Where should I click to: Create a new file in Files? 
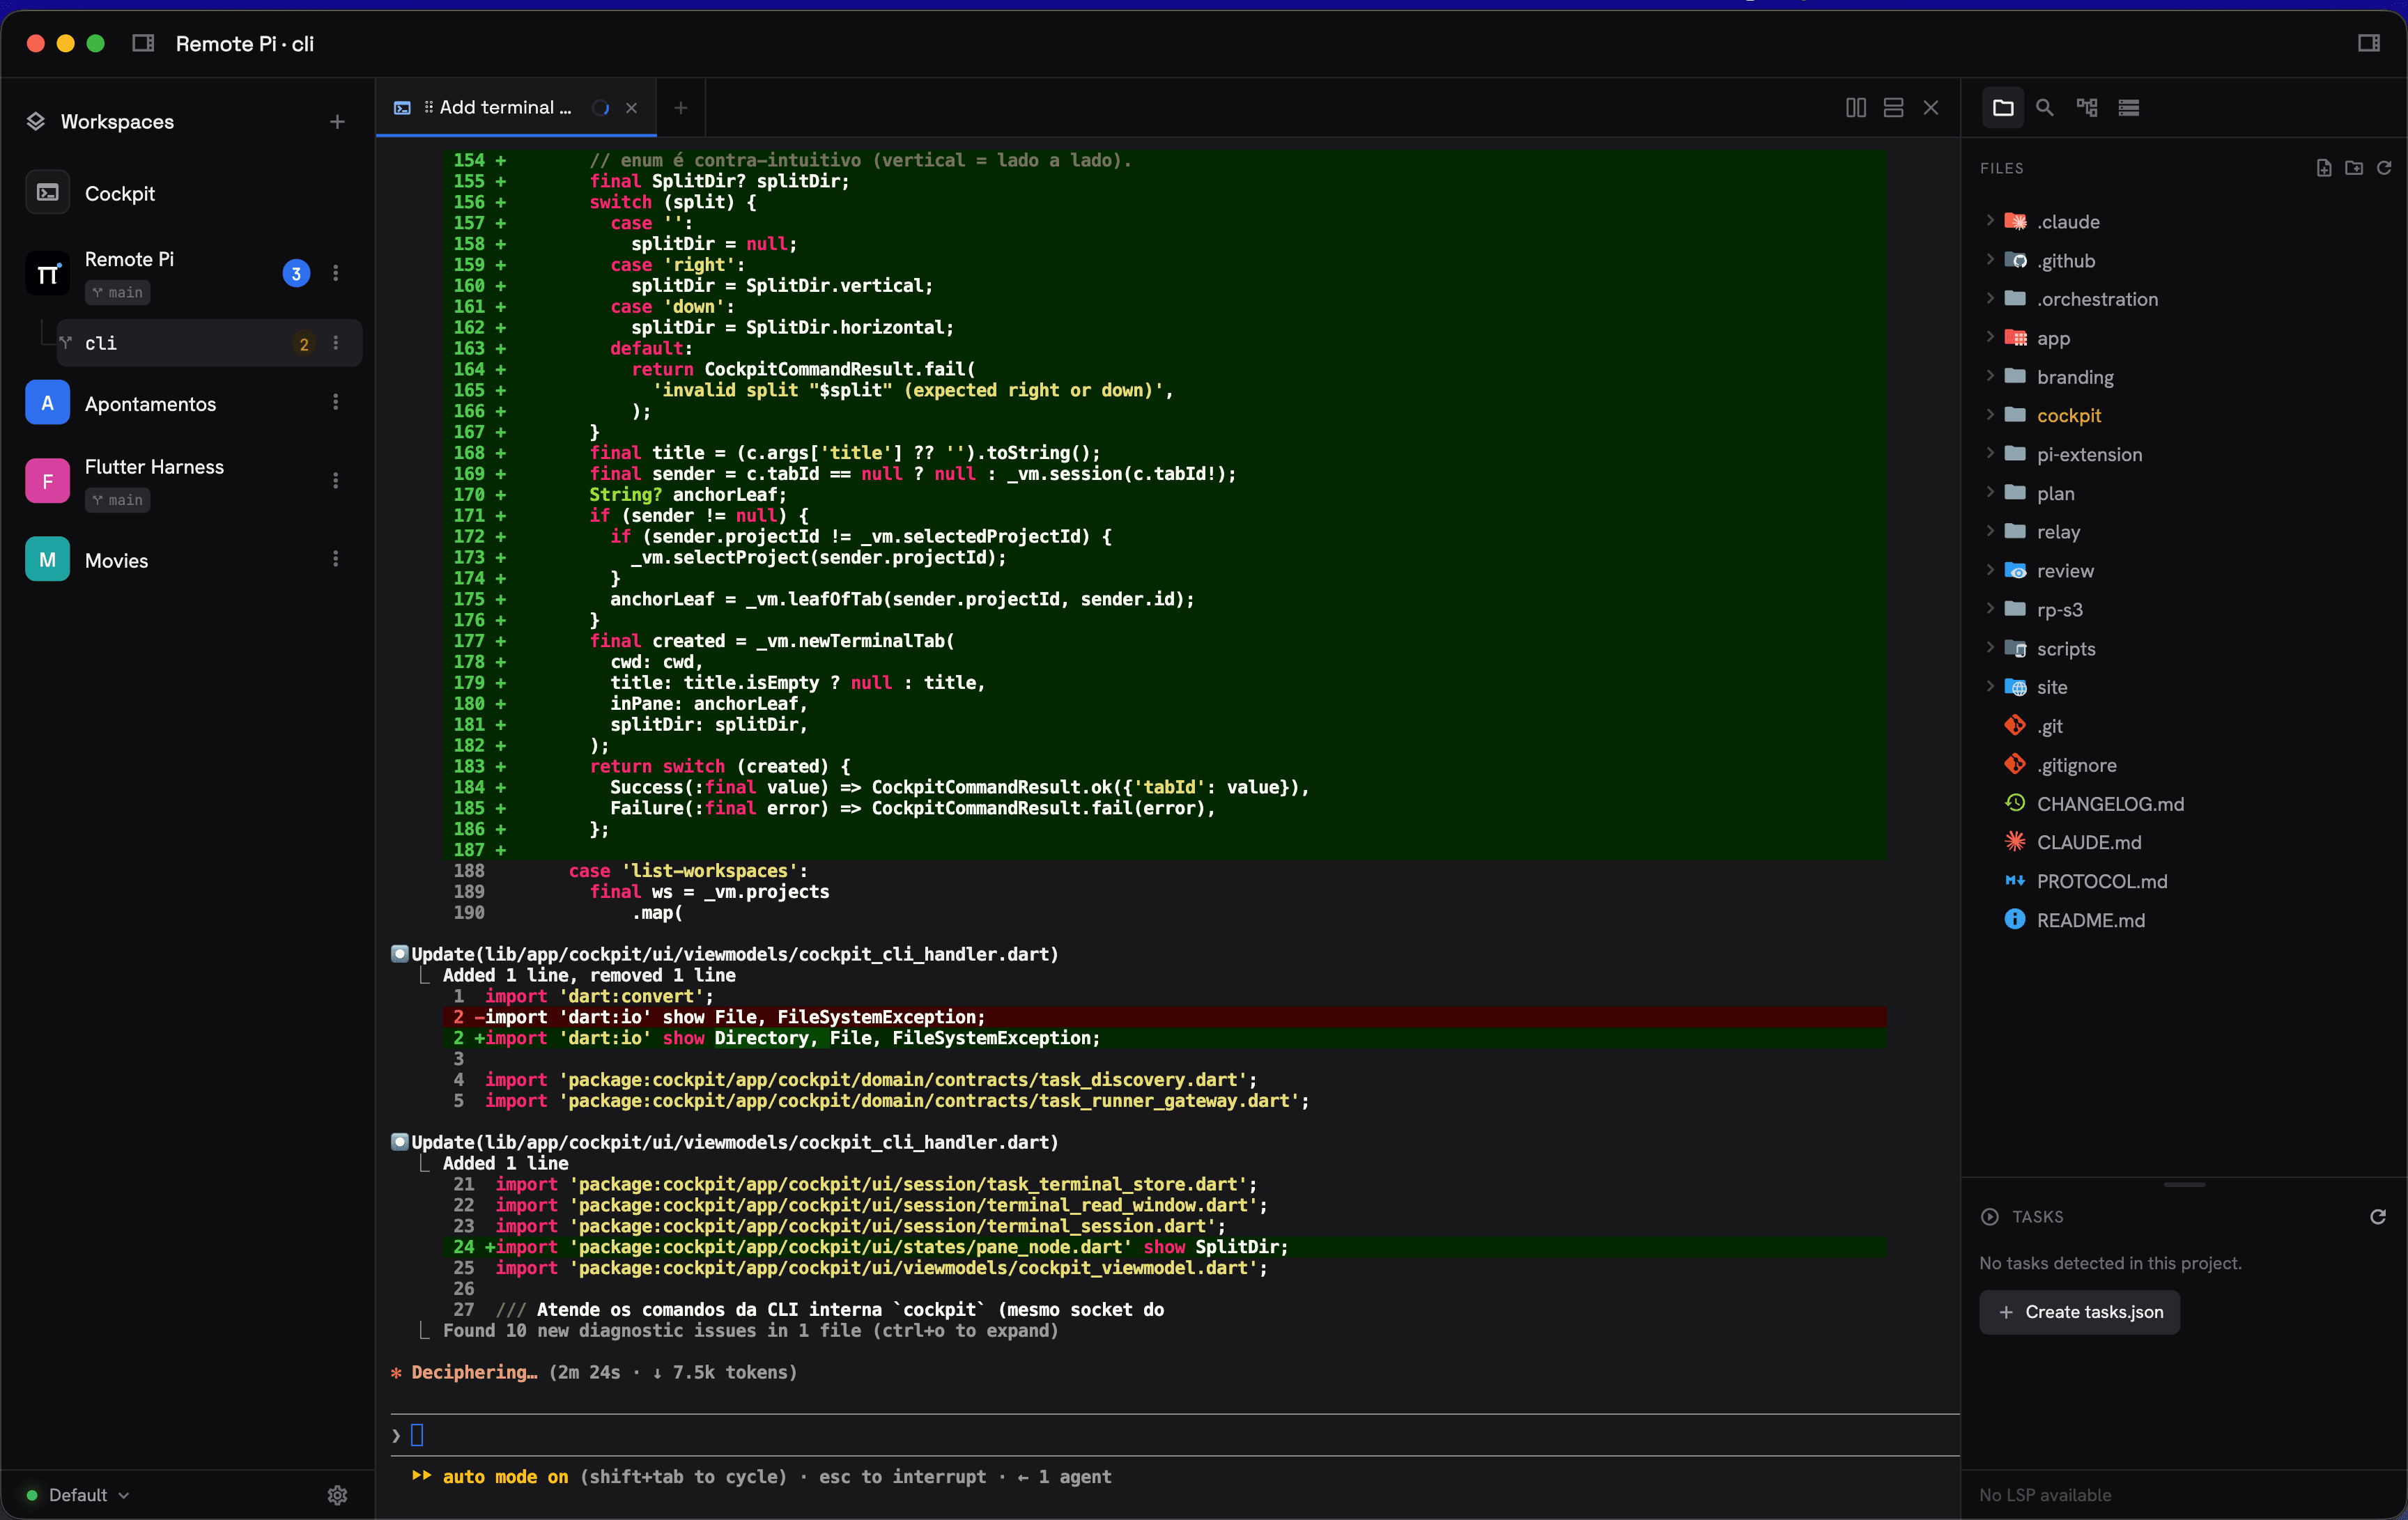pos(2324,168)
